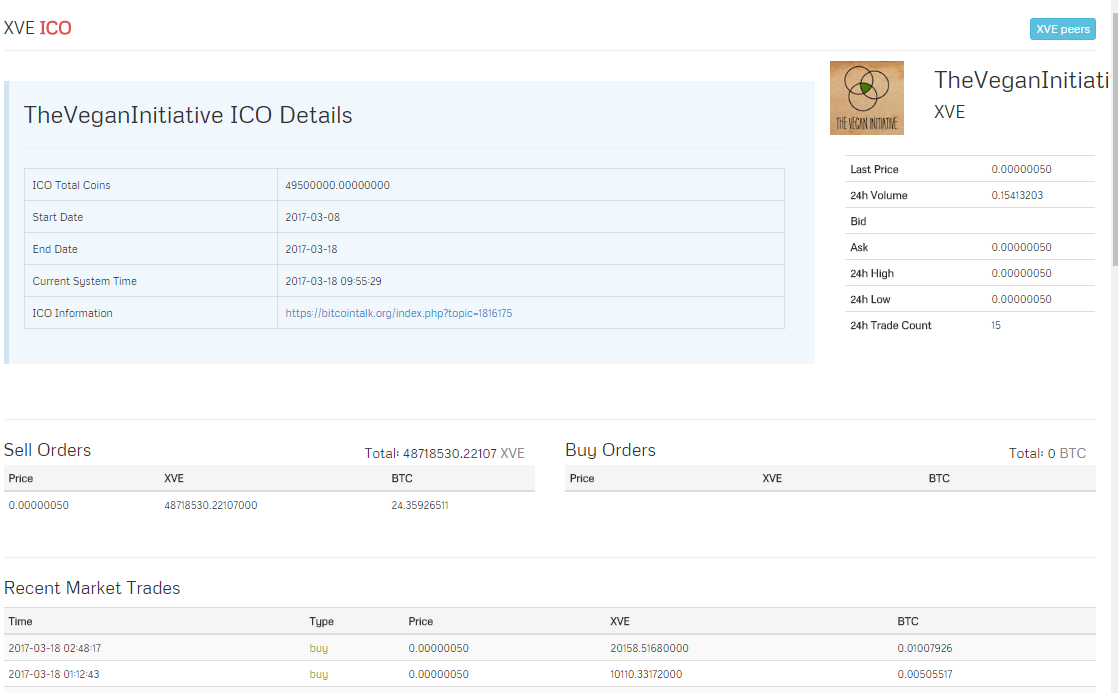Screen dimensions: 1118x693
Task: Click the Sell Orders BTC column header
Action: (x=401, y=478)
